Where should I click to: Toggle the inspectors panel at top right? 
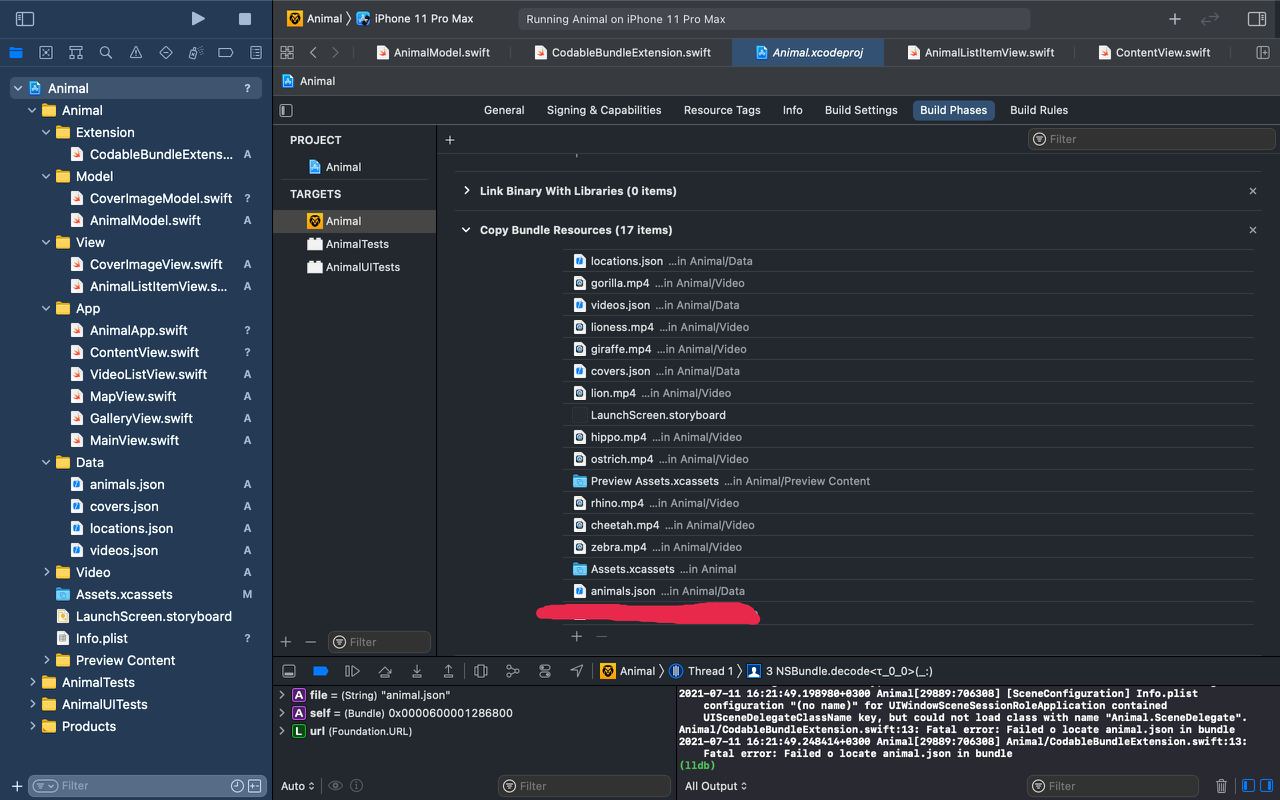click(1257, 18)
